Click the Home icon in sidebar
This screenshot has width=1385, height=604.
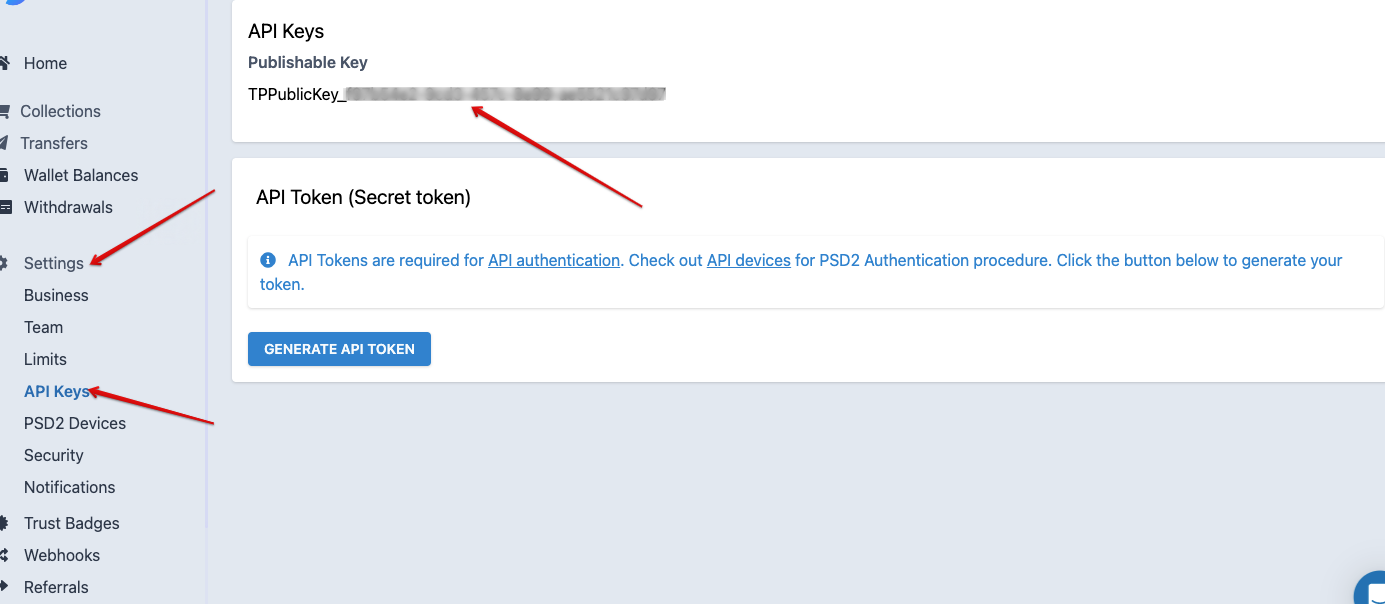(x=4, y=63)
